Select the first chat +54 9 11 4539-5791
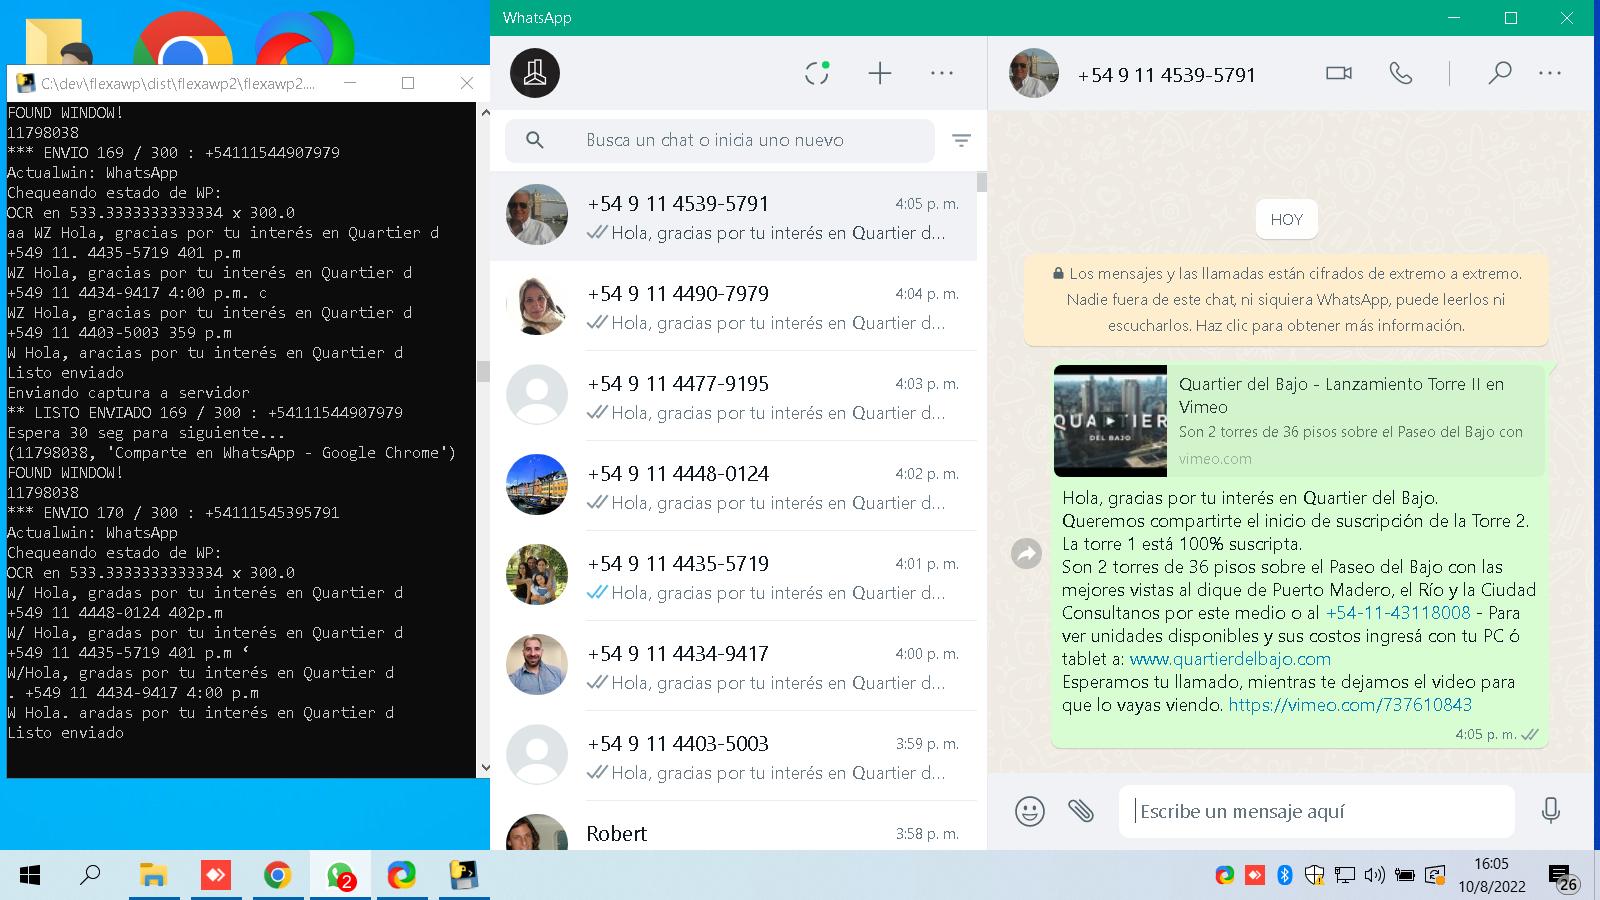 coord(733,215)
